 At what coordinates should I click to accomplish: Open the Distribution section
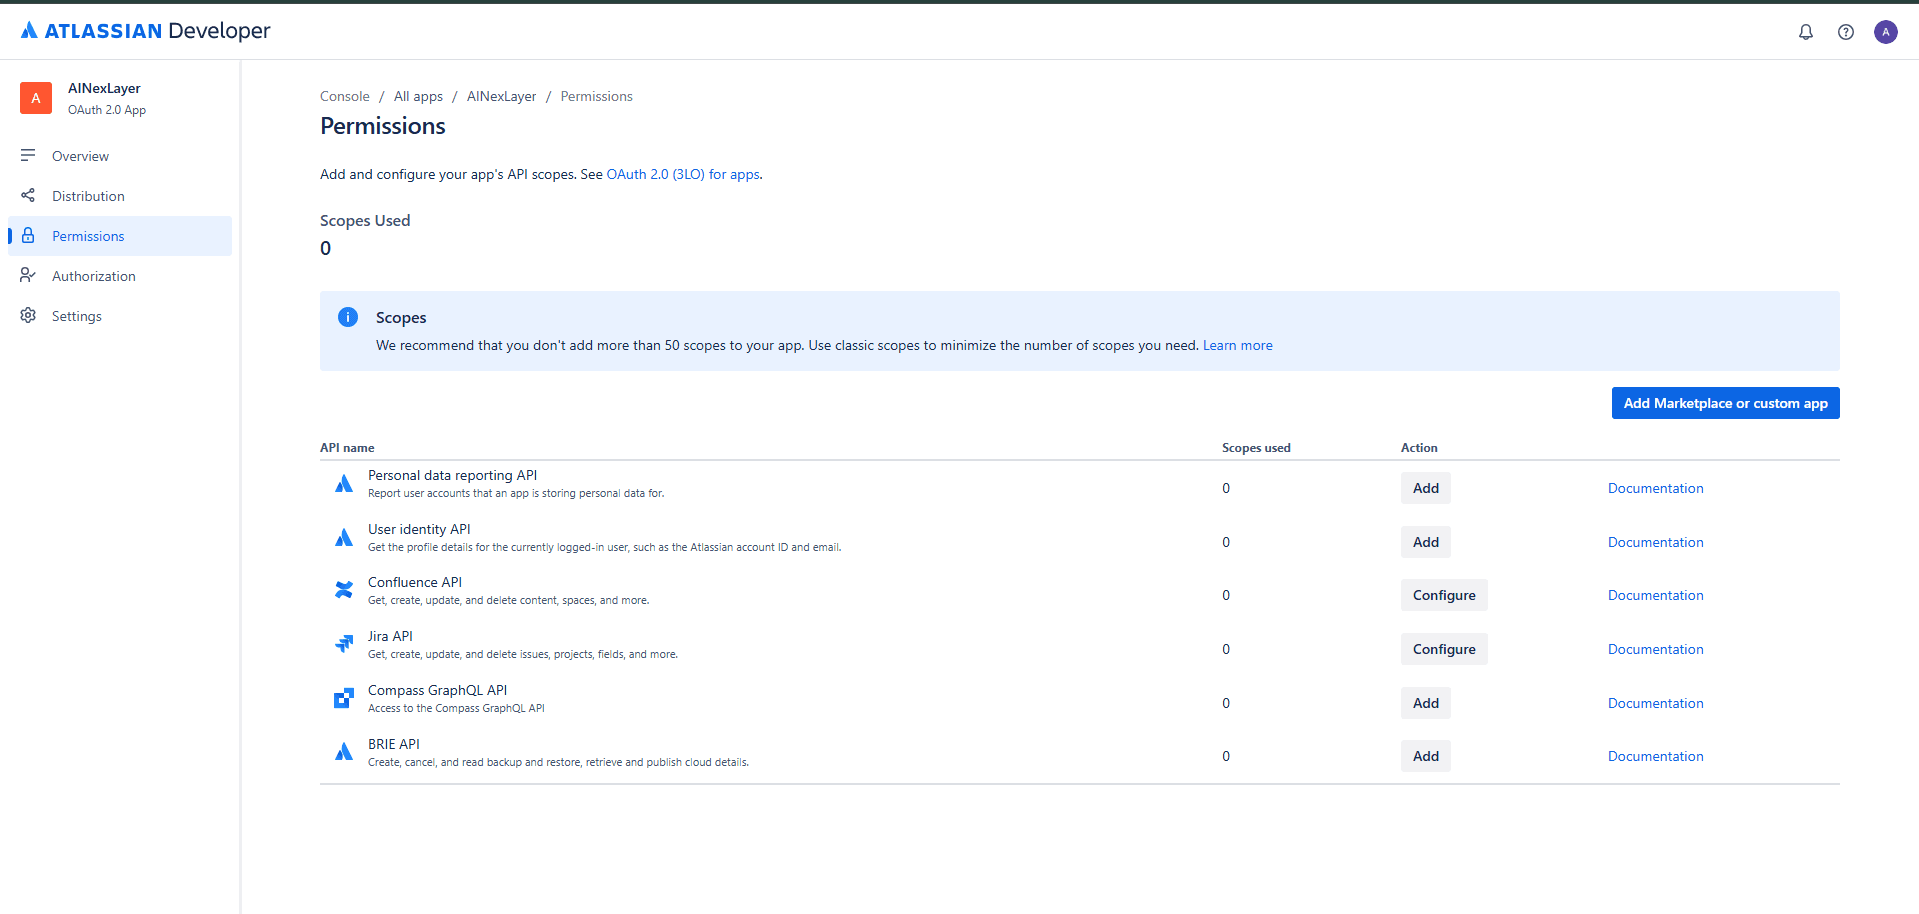90,195
